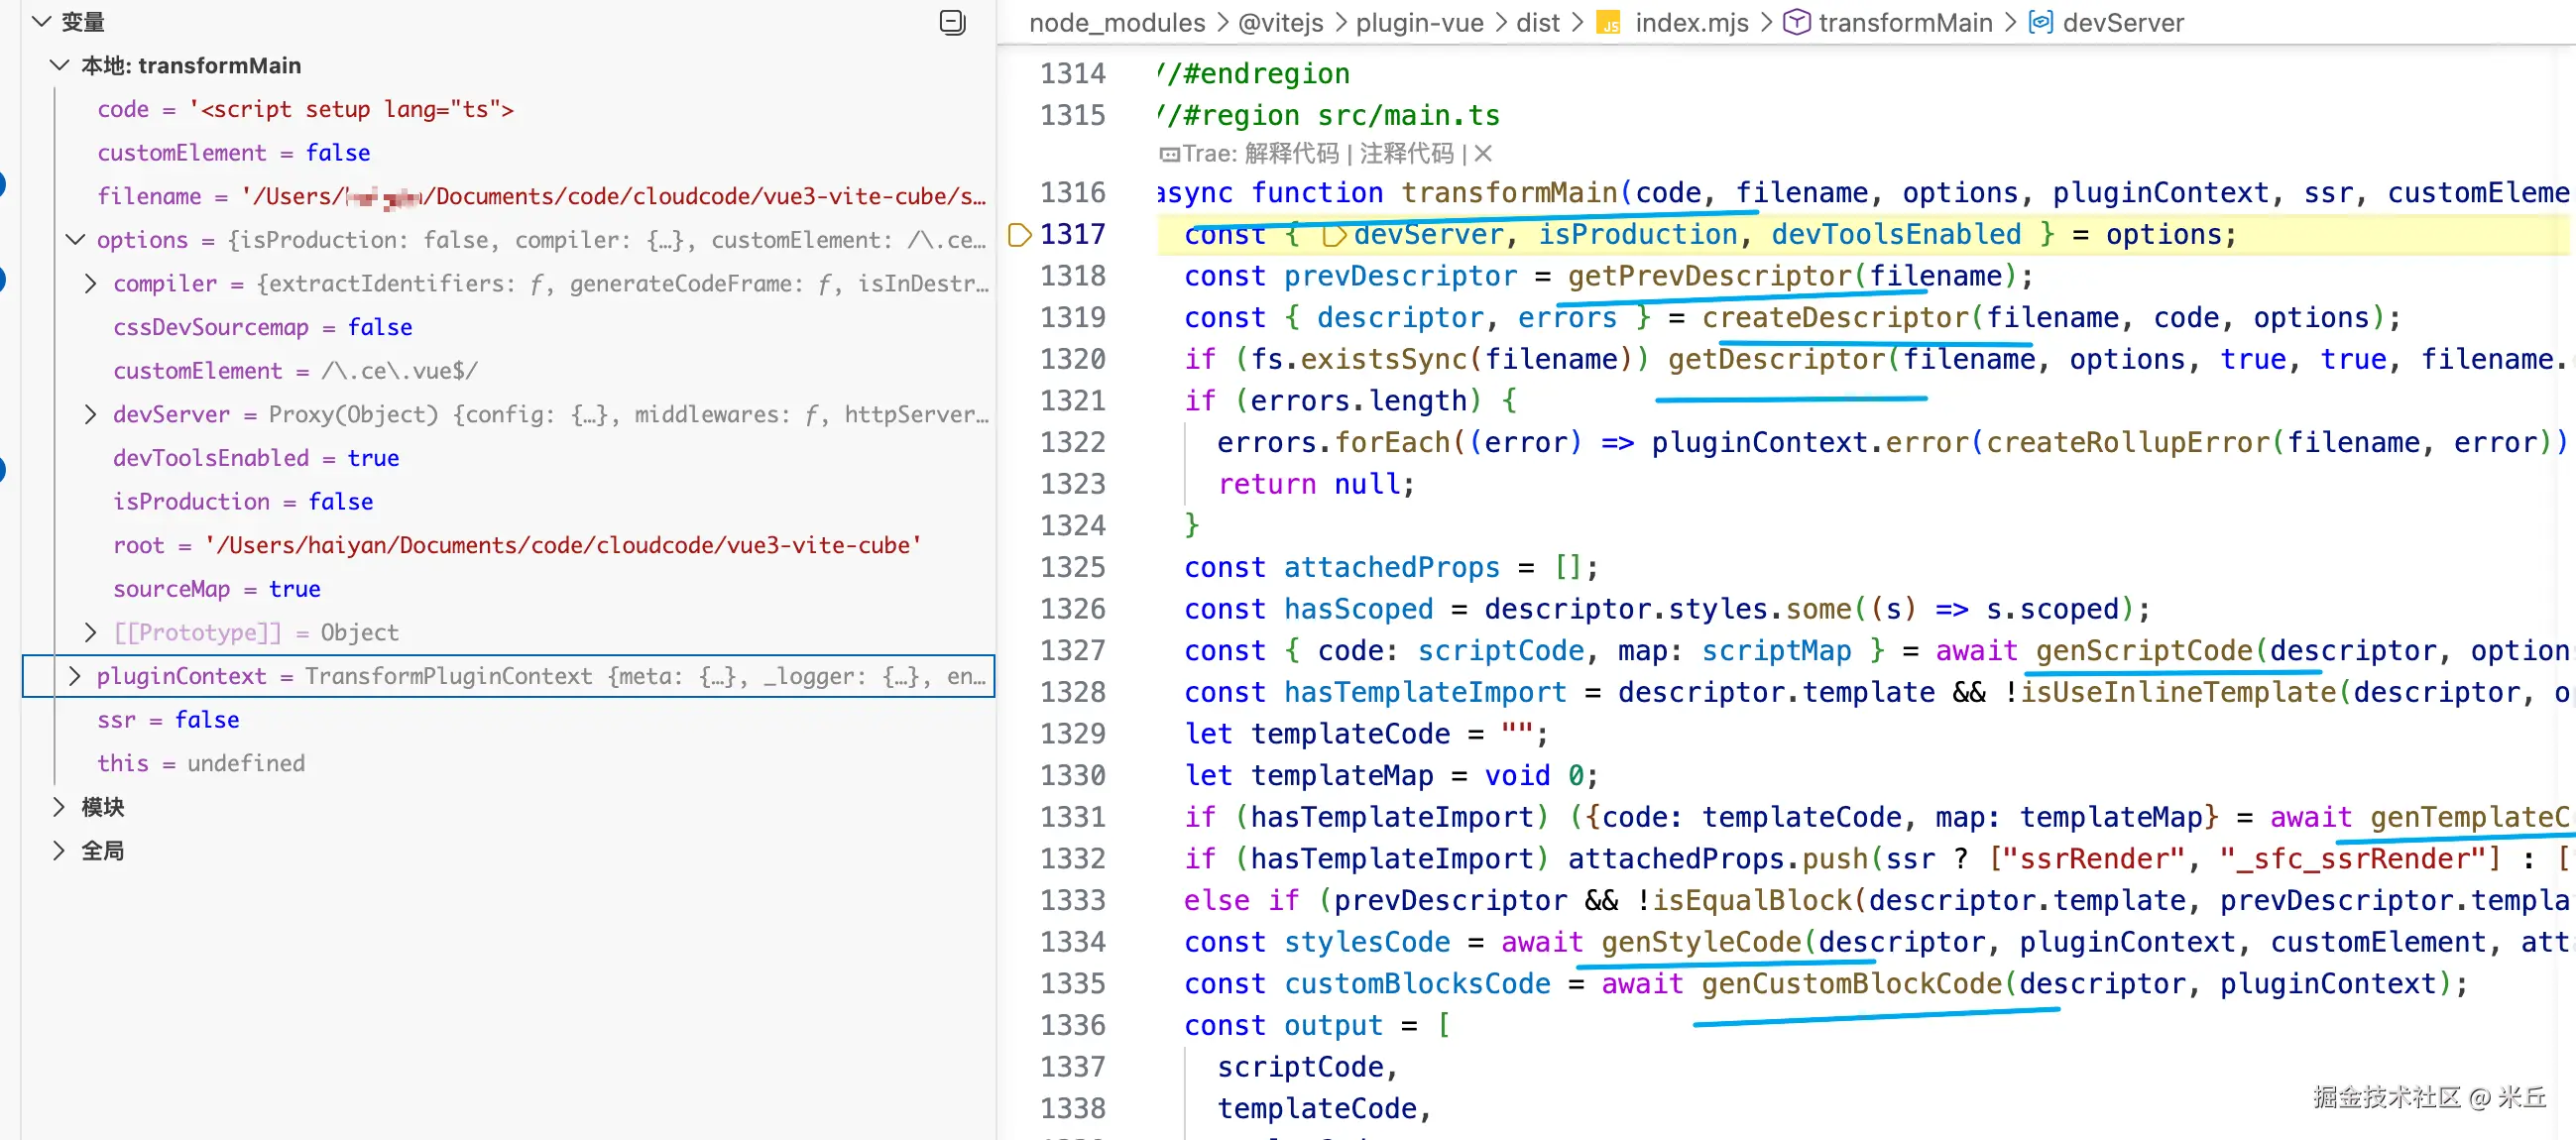Click the breakpoint marker at line 1317

pos(1018,235)
